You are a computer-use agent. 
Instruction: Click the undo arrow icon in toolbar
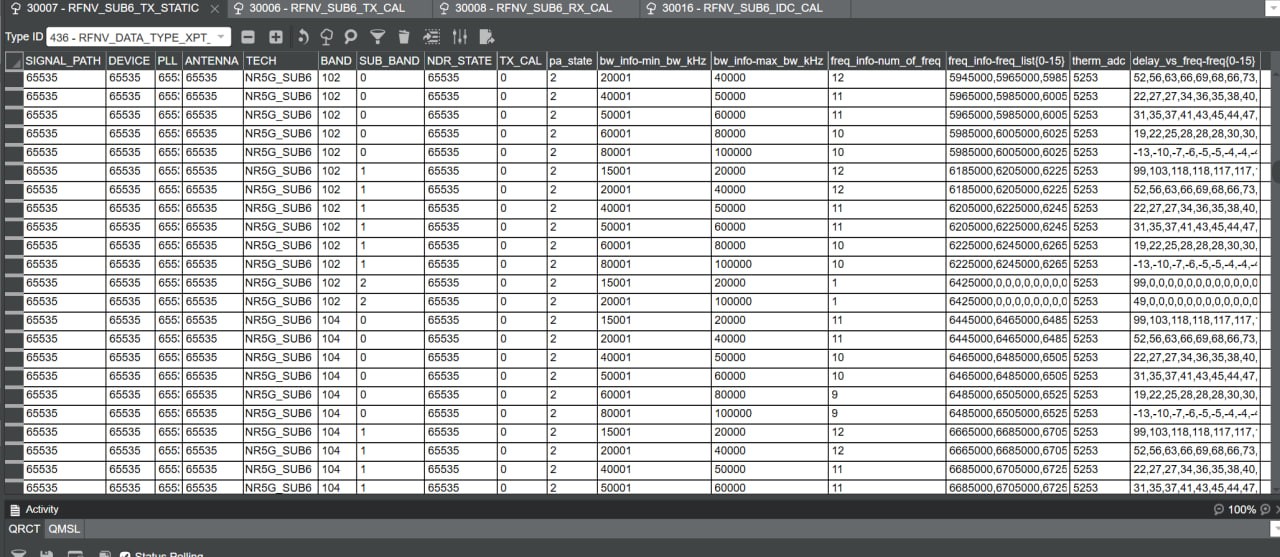click(303, 37)
